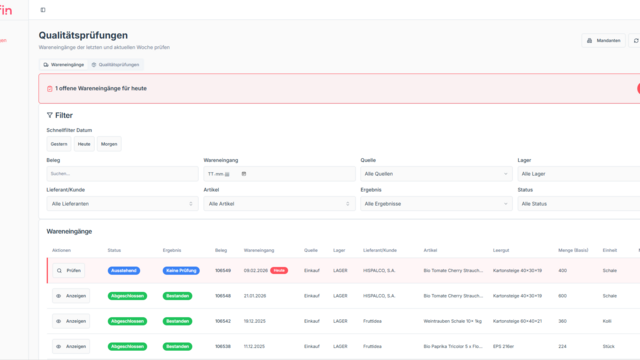Image resolution: width=640 pixels, height=360 pixels.
Task: Click the refresh icon button
Action: [636, 40]
